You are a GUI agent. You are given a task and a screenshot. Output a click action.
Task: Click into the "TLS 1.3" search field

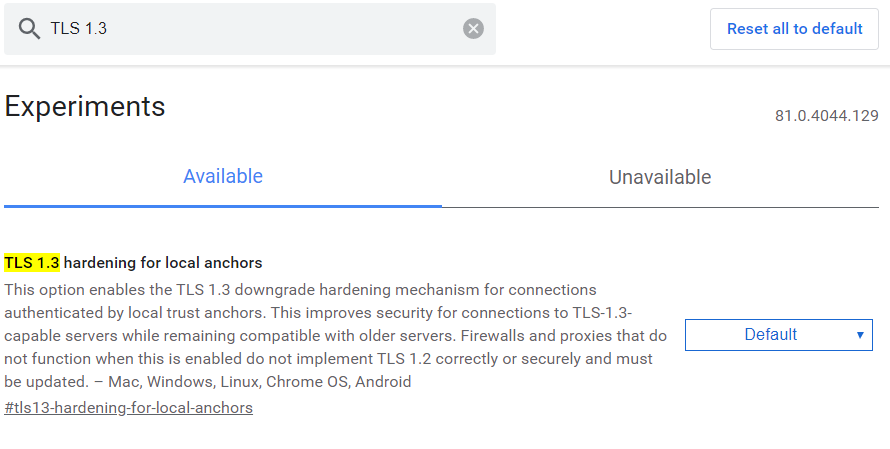(250, 29)
